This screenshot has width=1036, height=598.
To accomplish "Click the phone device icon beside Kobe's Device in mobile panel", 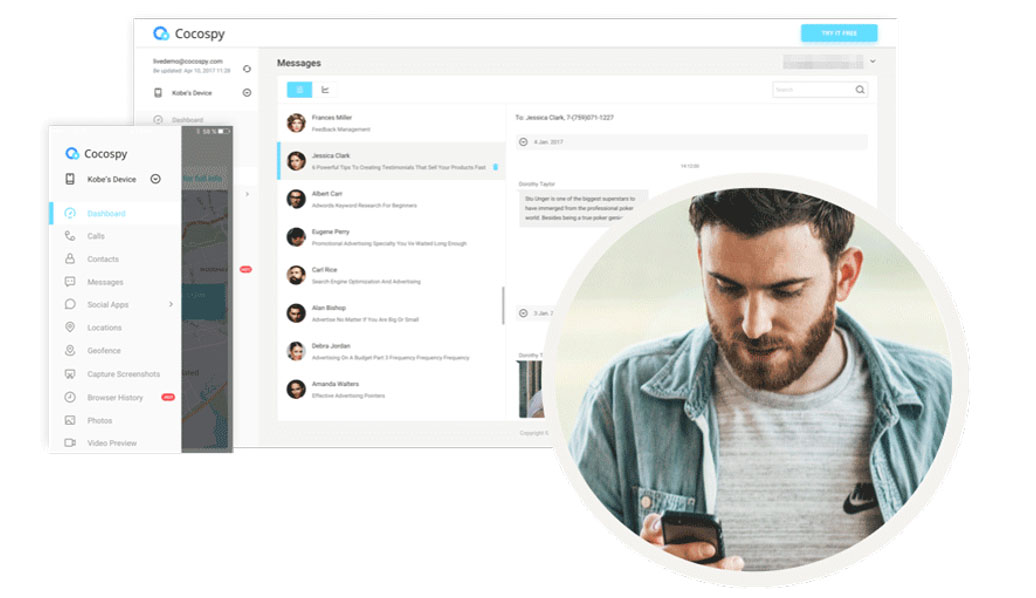I will 70,178.
